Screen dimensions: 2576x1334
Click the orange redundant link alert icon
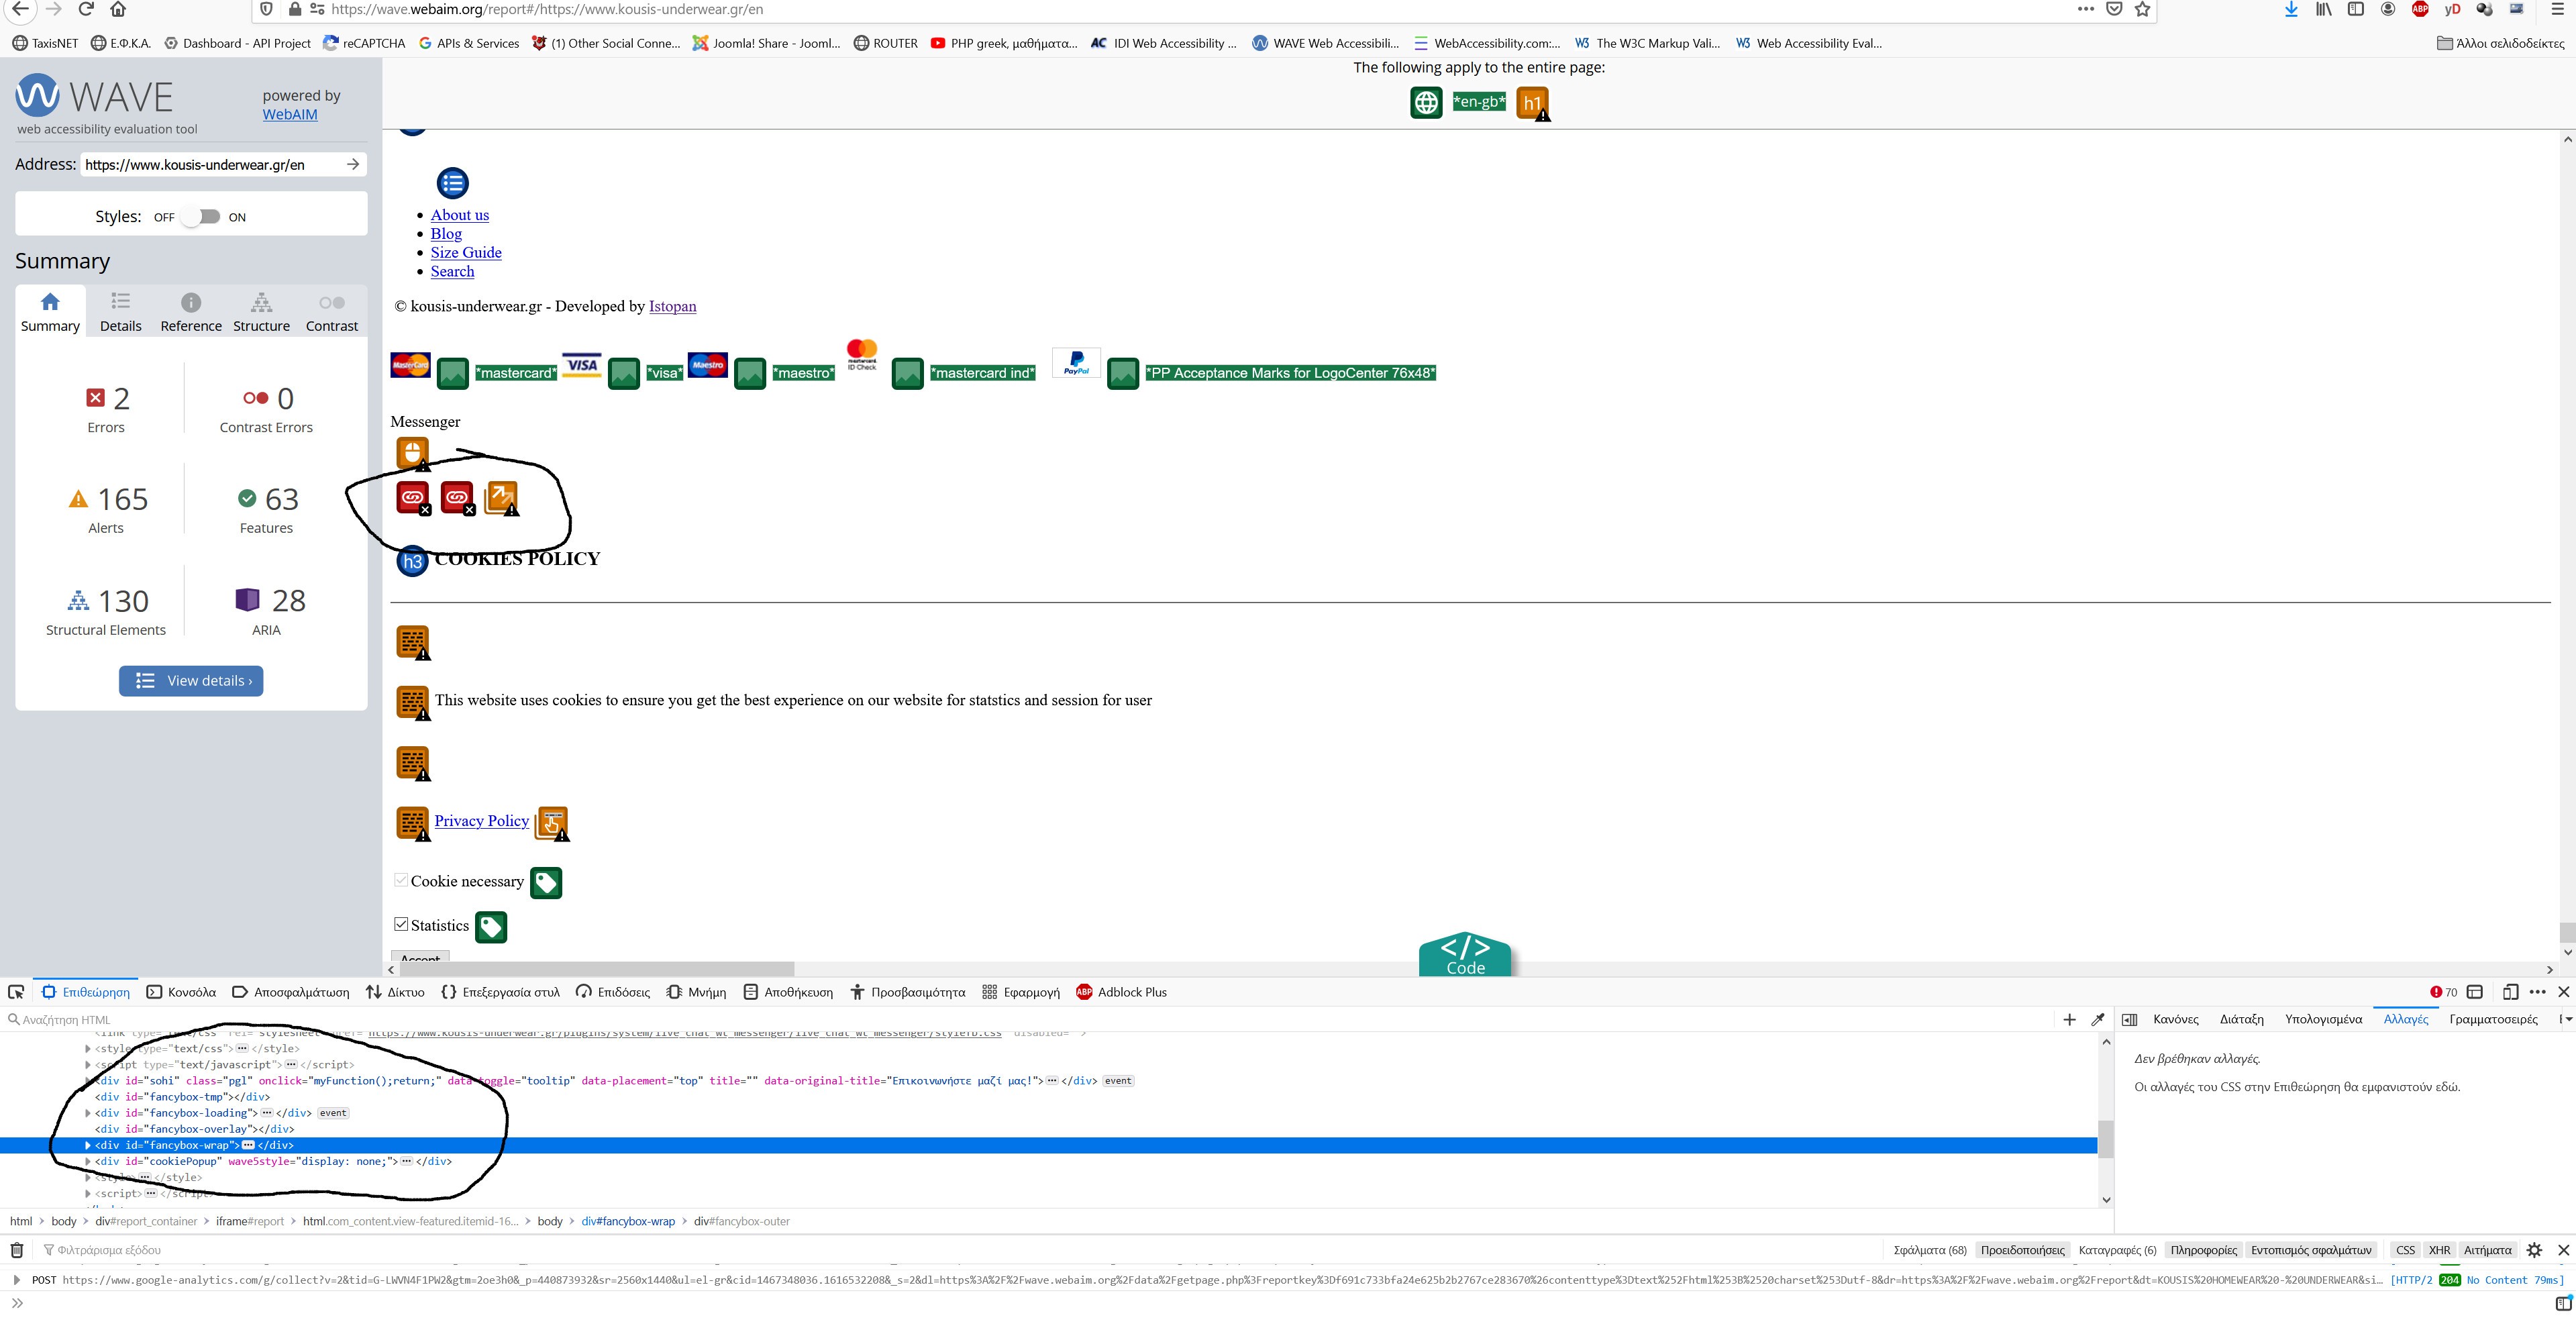click(501, 497)
